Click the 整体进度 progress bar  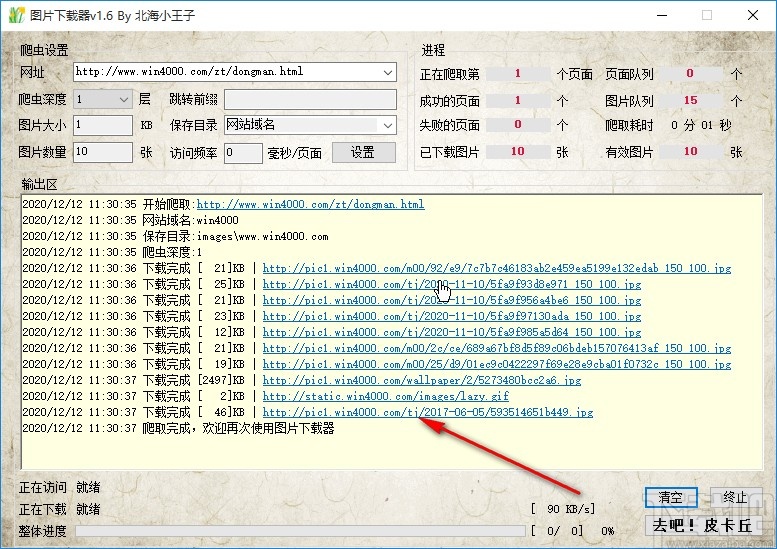[300, 531]
